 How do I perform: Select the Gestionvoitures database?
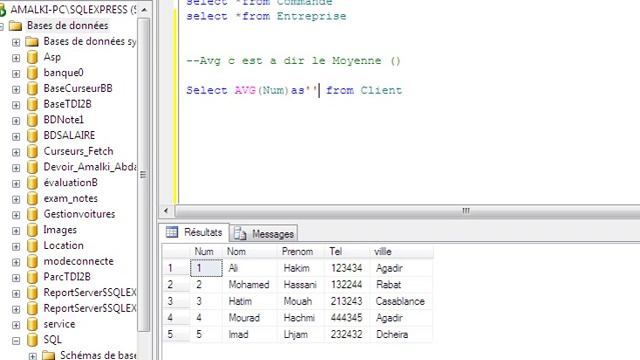[x=79, y=214]
